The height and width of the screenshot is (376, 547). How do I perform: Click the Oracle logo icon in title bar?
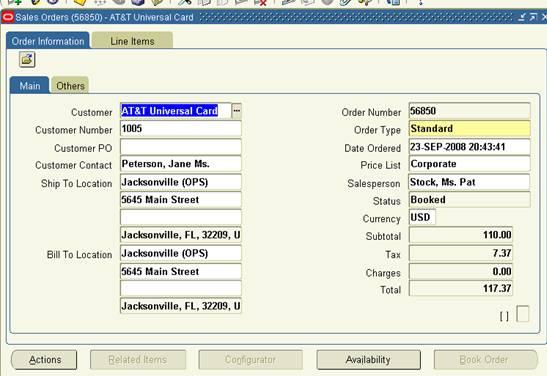pos(8,17)
